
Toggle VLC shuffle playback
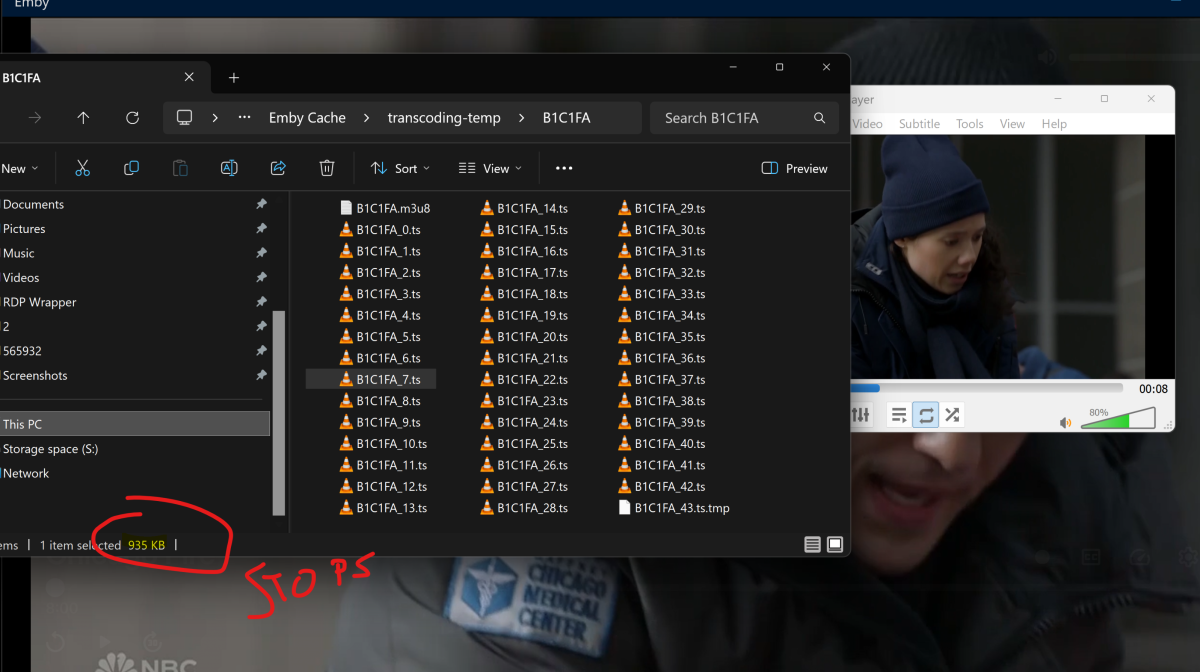[952, 414]
